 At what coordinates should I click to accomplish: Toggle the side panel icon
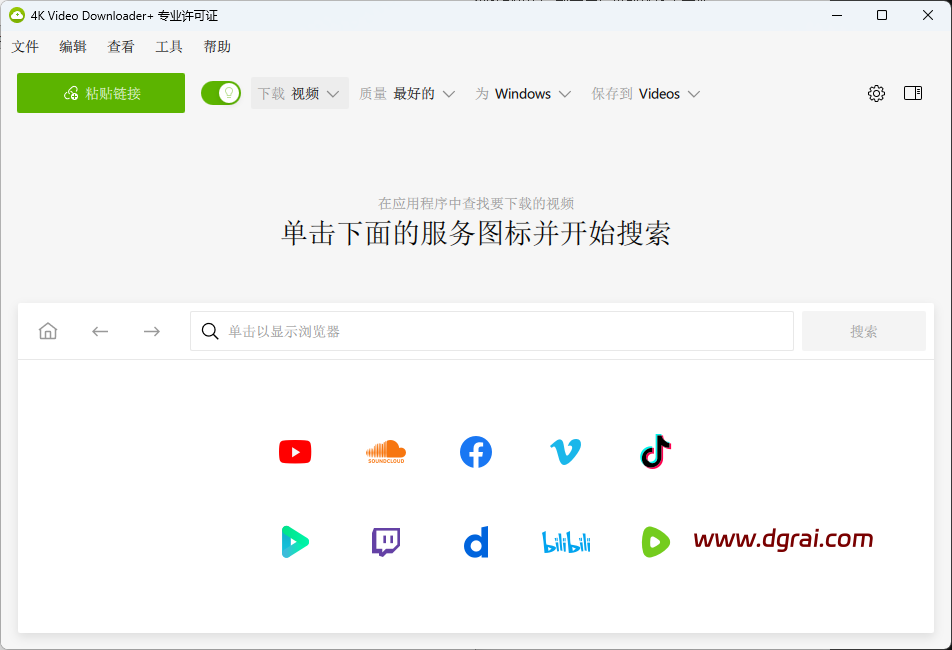[913, 93]
